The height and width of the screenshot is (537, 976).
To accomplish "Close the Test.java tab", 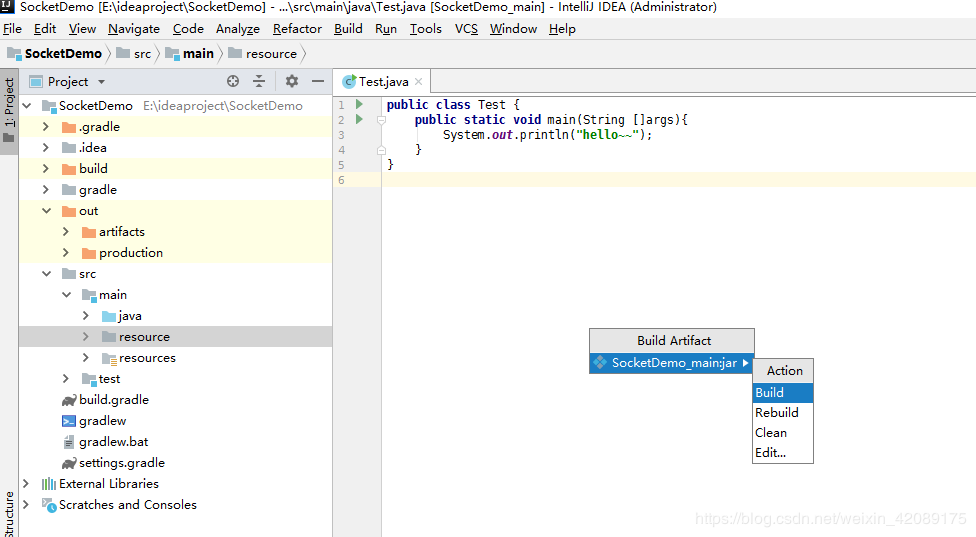I will pyautogui.click(x=418, y=82).
